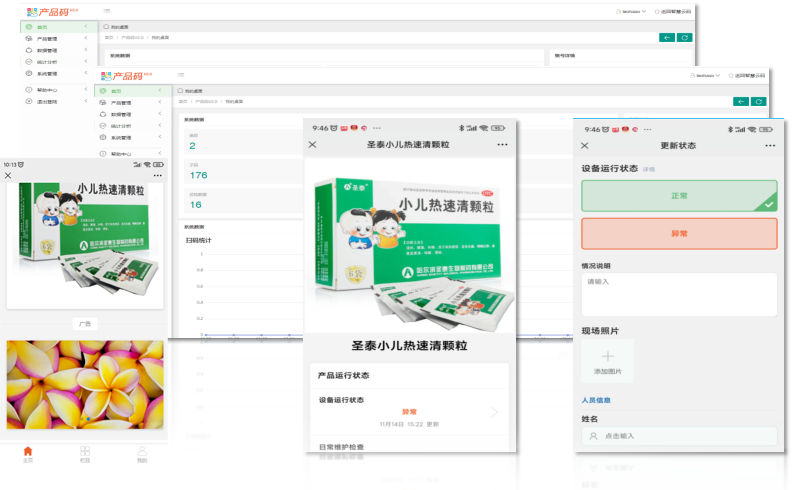The height and width of the screenshot is (490, 801).
Task: Click the 详情 link beside 设备运行状态
Action: click(649, 169)
